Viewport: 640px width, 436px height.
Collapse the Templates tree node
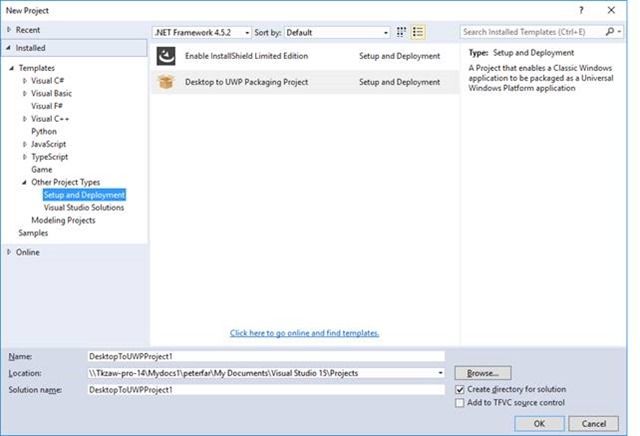point(12,68)
